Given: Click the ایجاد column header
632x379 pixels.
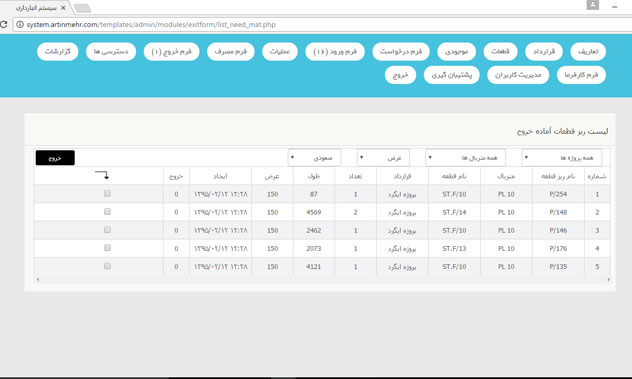Looking at the screenshot, I should tap(220, 176).
